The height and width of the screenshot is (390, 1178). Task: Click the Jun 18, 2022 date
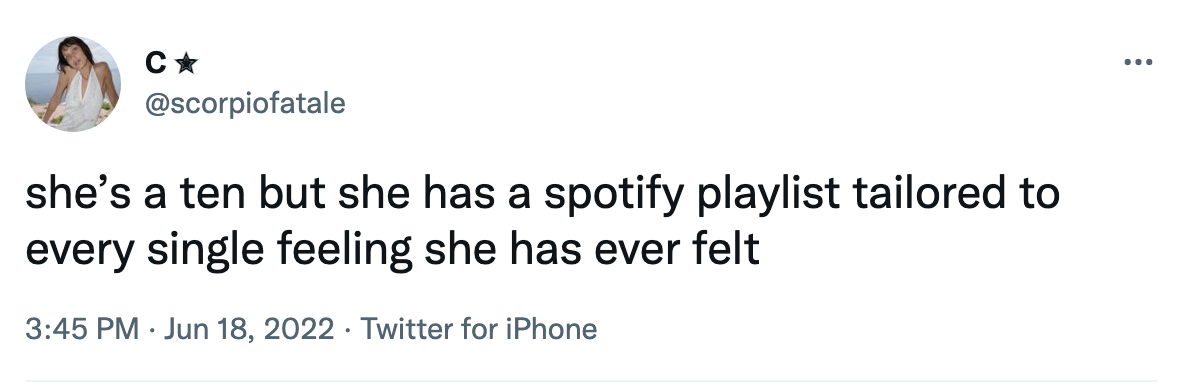pyautogui.click(x=248, y=329)
